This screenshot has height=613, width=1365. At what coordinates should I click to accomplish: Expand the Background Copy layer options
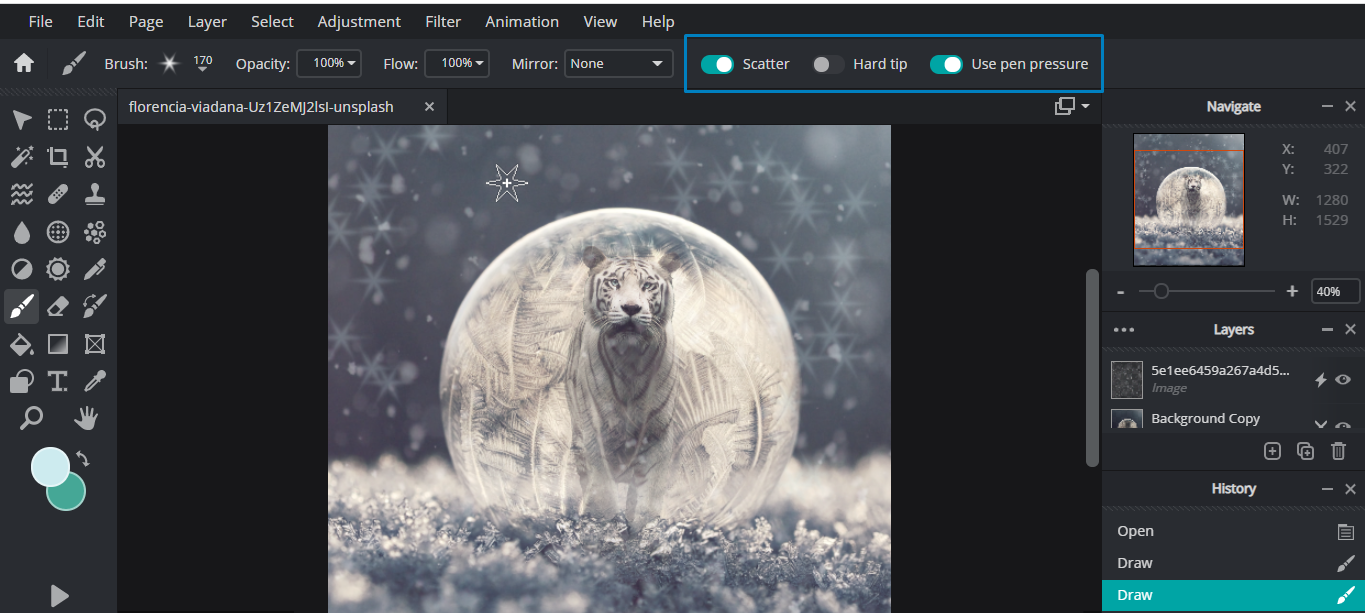tap(1321, 423)
